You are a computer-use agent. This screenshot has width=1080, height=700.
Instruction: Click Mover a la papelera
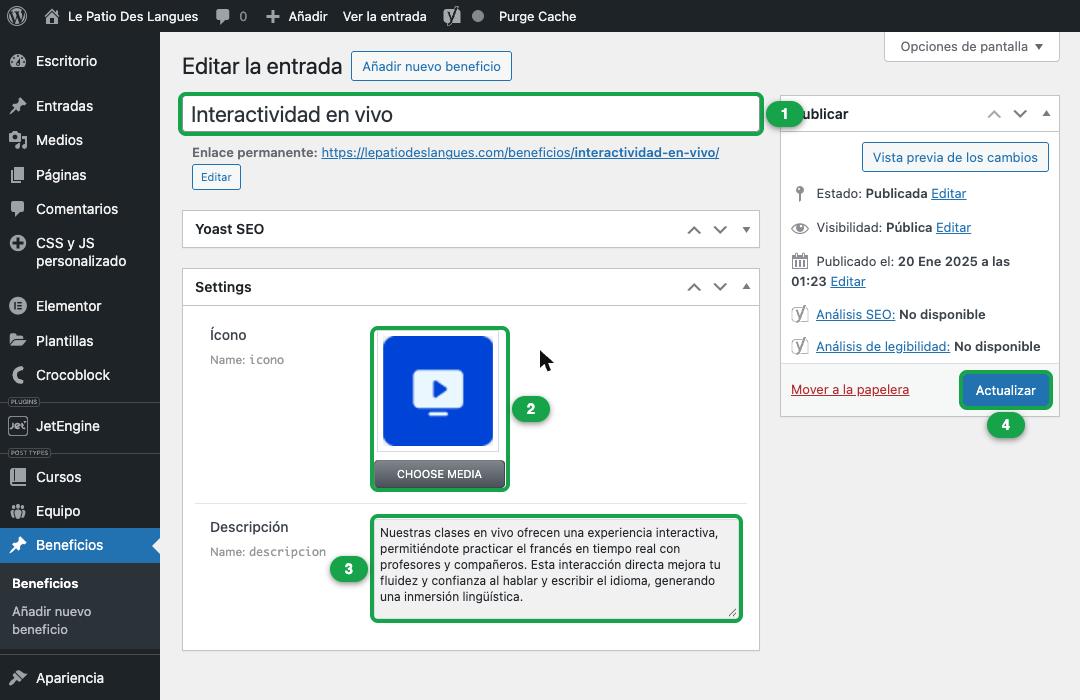849,390
